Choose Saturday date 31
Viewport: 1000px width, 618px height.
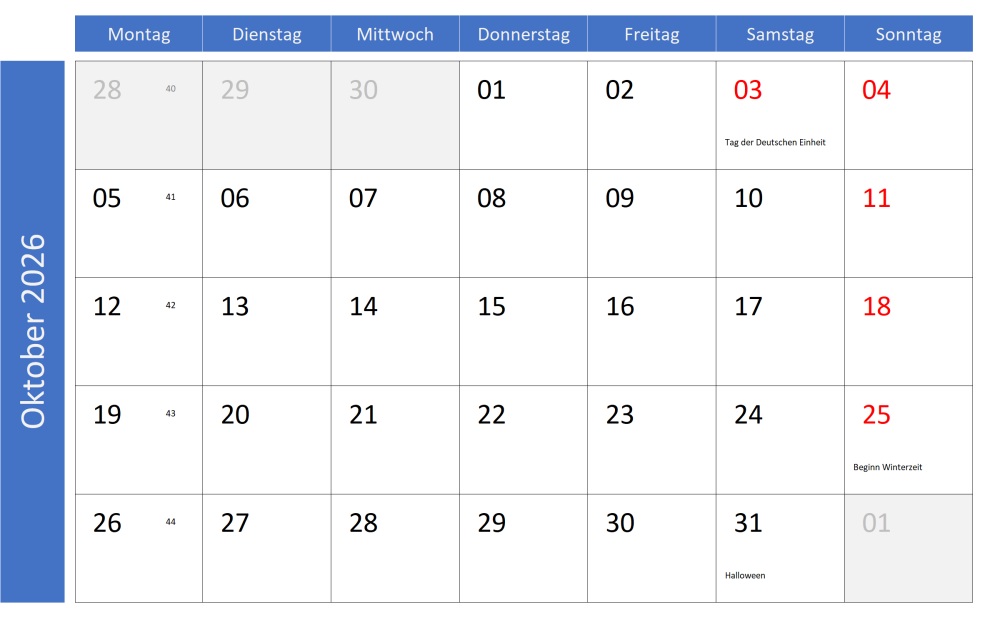tap(748, 523)
